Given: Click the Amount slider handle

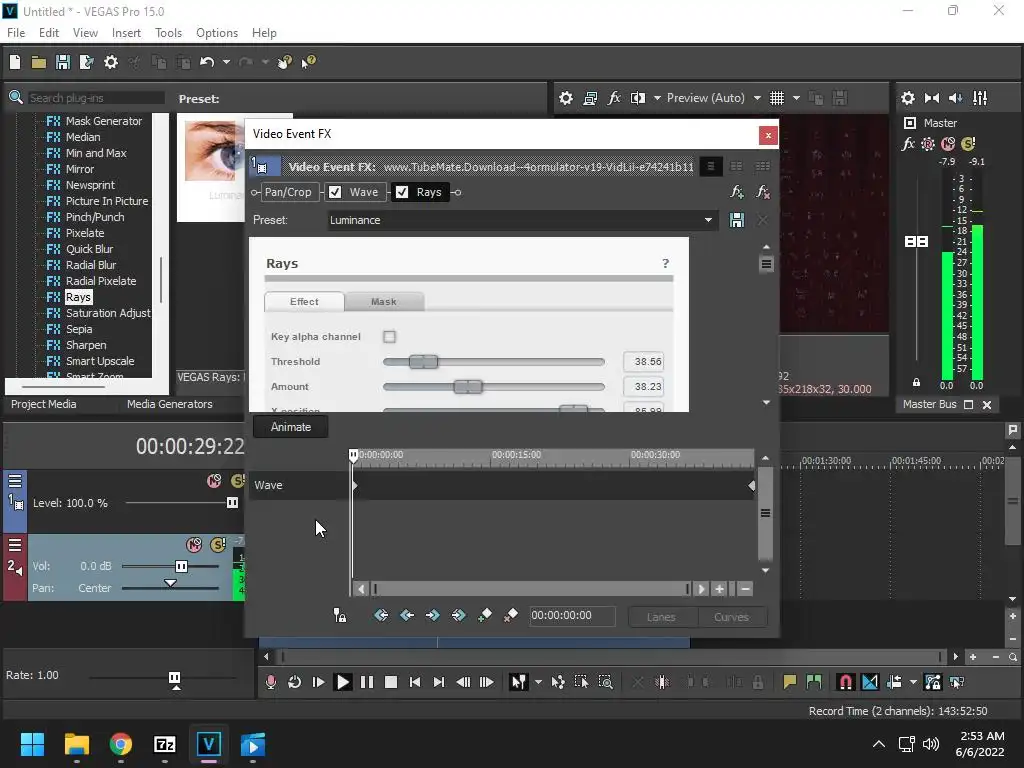Looking at the screenshot, I should click(x=468, y=387).
